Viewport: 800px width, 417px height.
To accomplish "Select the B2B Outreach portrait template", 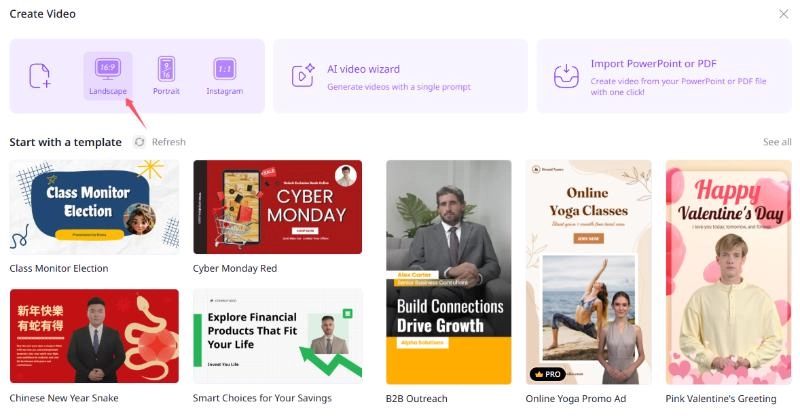I will click(448, 272).
